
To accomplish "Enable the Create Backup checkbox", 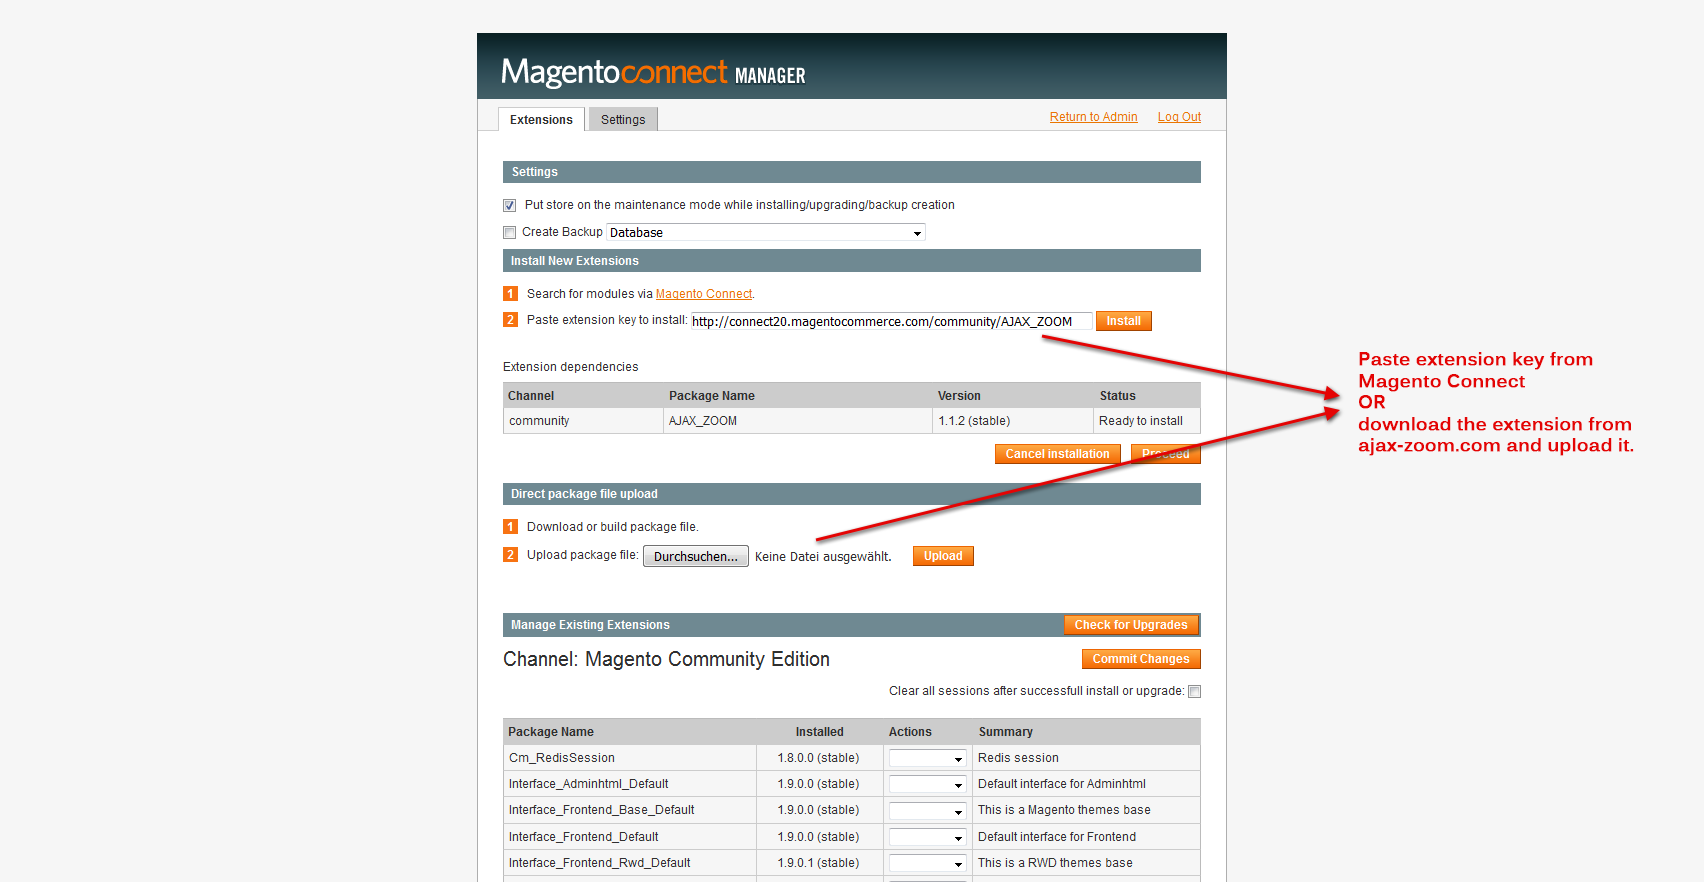I will point(509,232).
